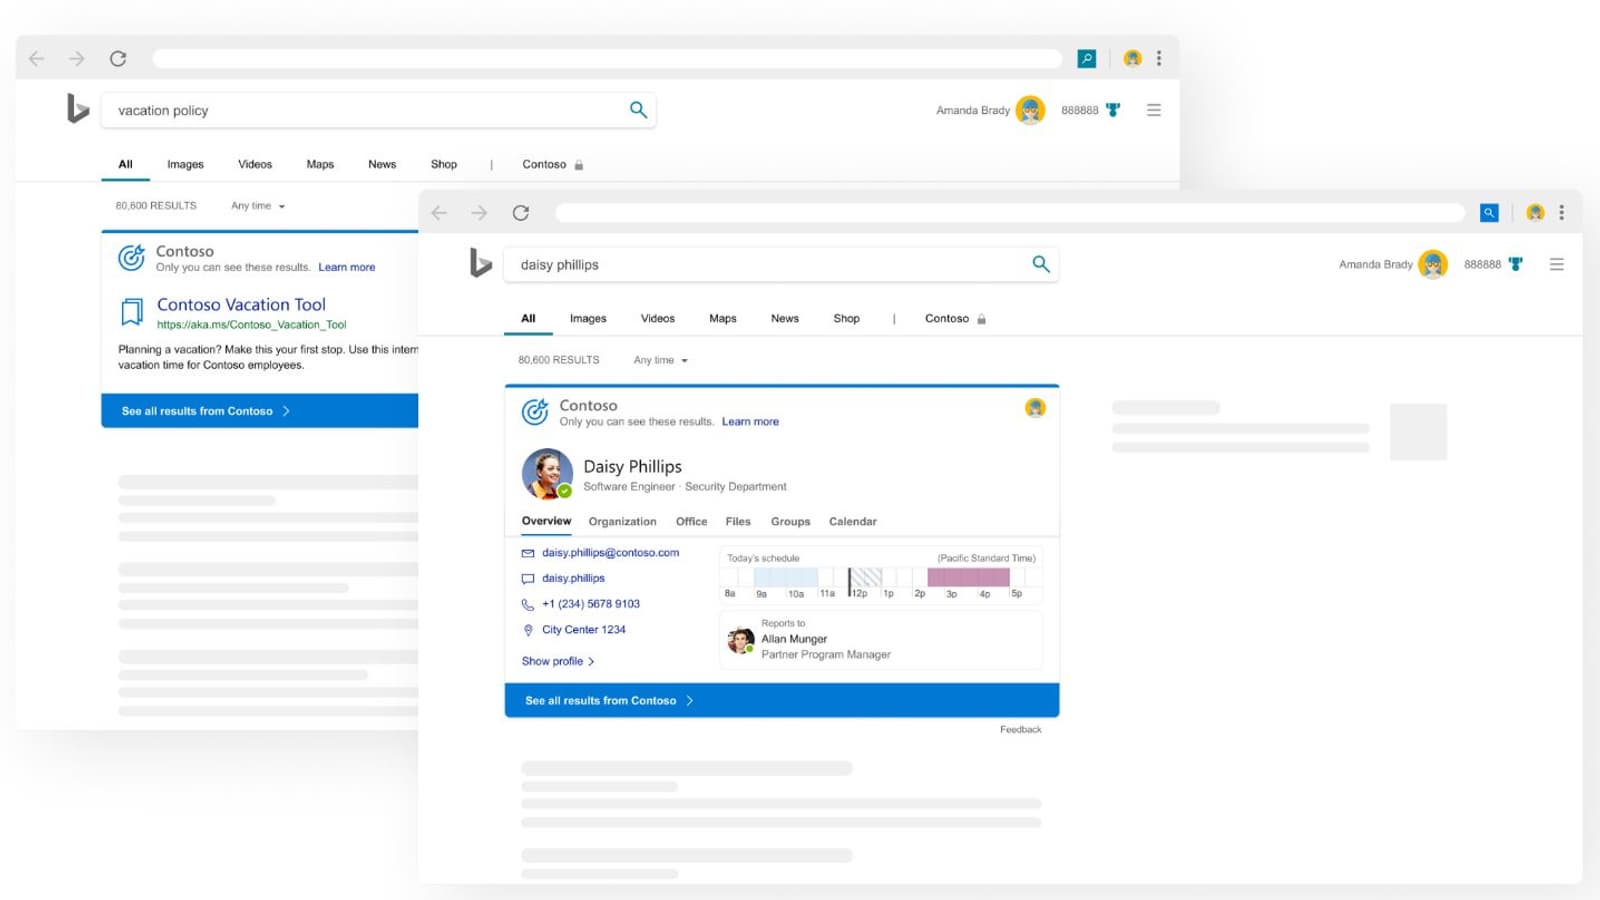Viewport: 1600px width, 900px height.
Task: Click magnifier search icon next to daisy phillips
Action: tap(1041, 264)
